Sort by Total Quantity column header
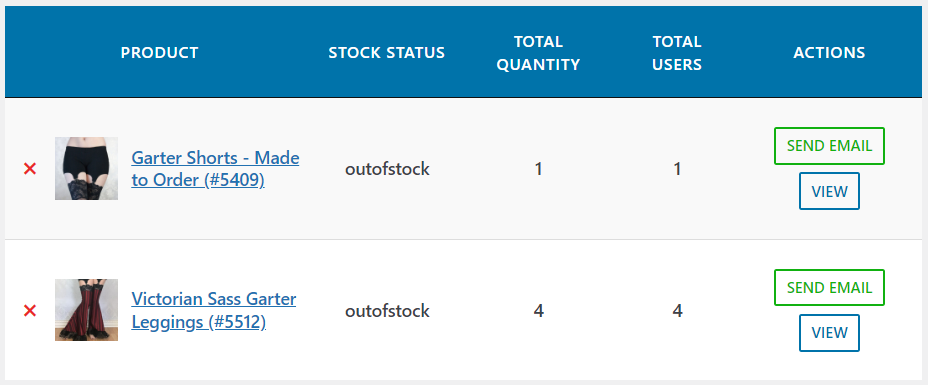 pos(538,53)
